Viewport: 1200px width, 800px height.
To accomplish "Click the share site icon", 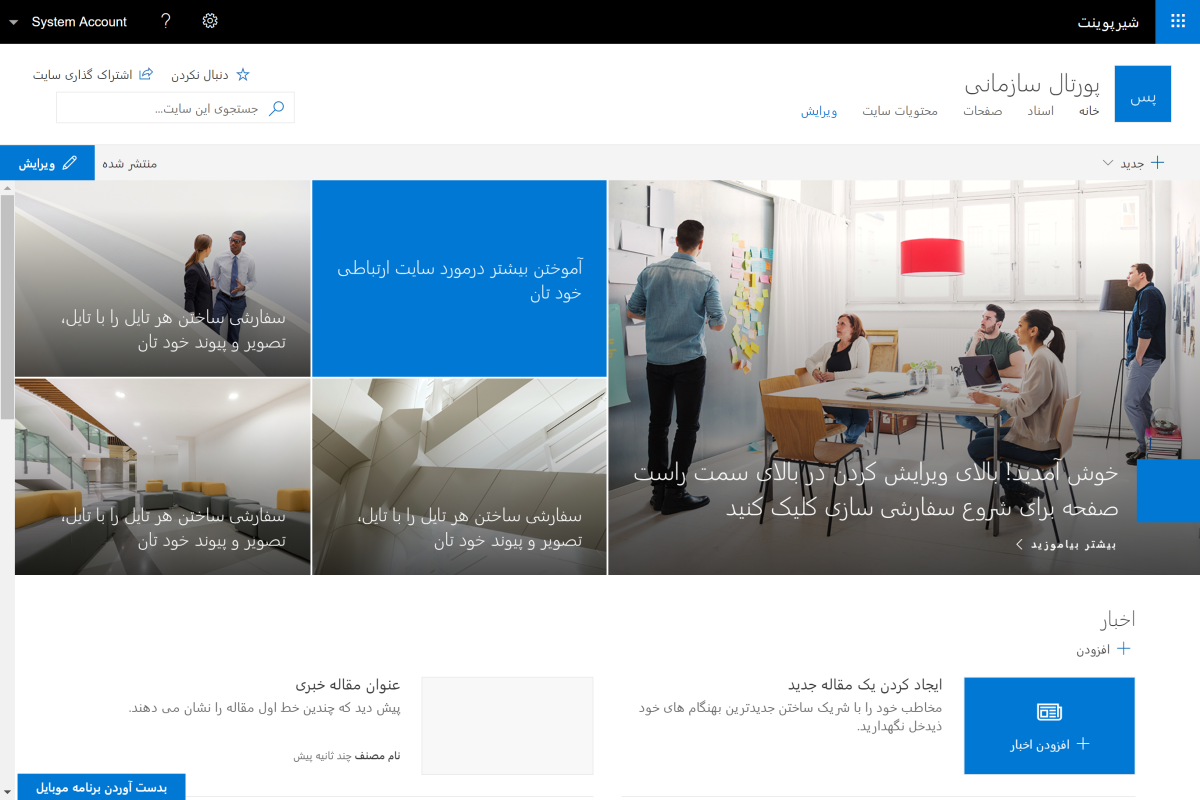I will (x=145, y=75).
